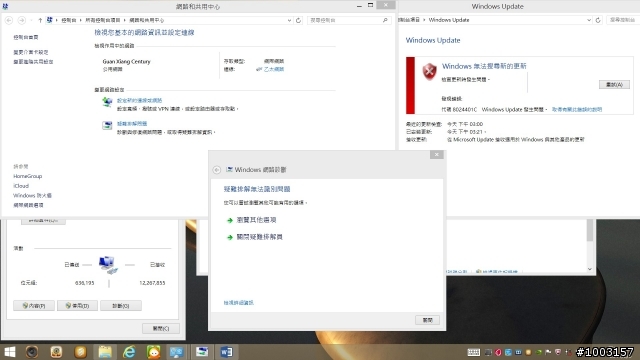Open the touch keyboard tray icon

pos(473,352)
